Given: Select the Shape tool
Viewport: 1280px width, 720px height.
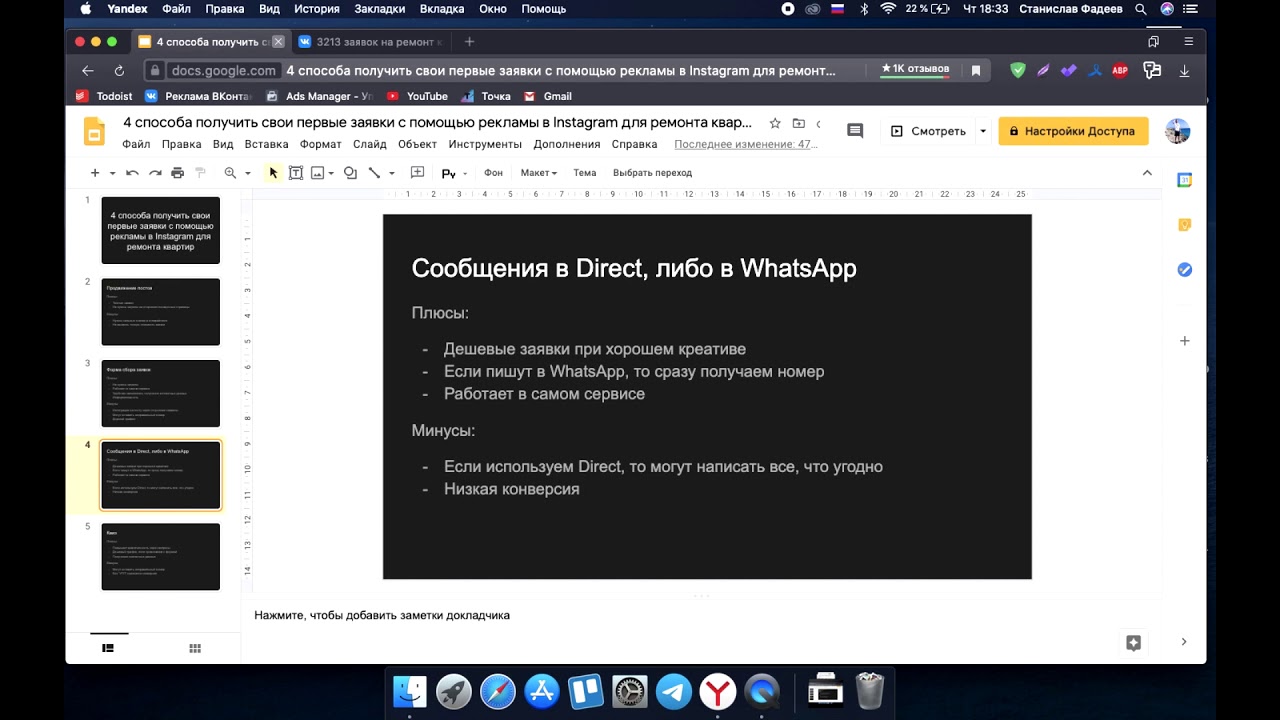Looking at the screenshot, I should [x=350, y=173].
